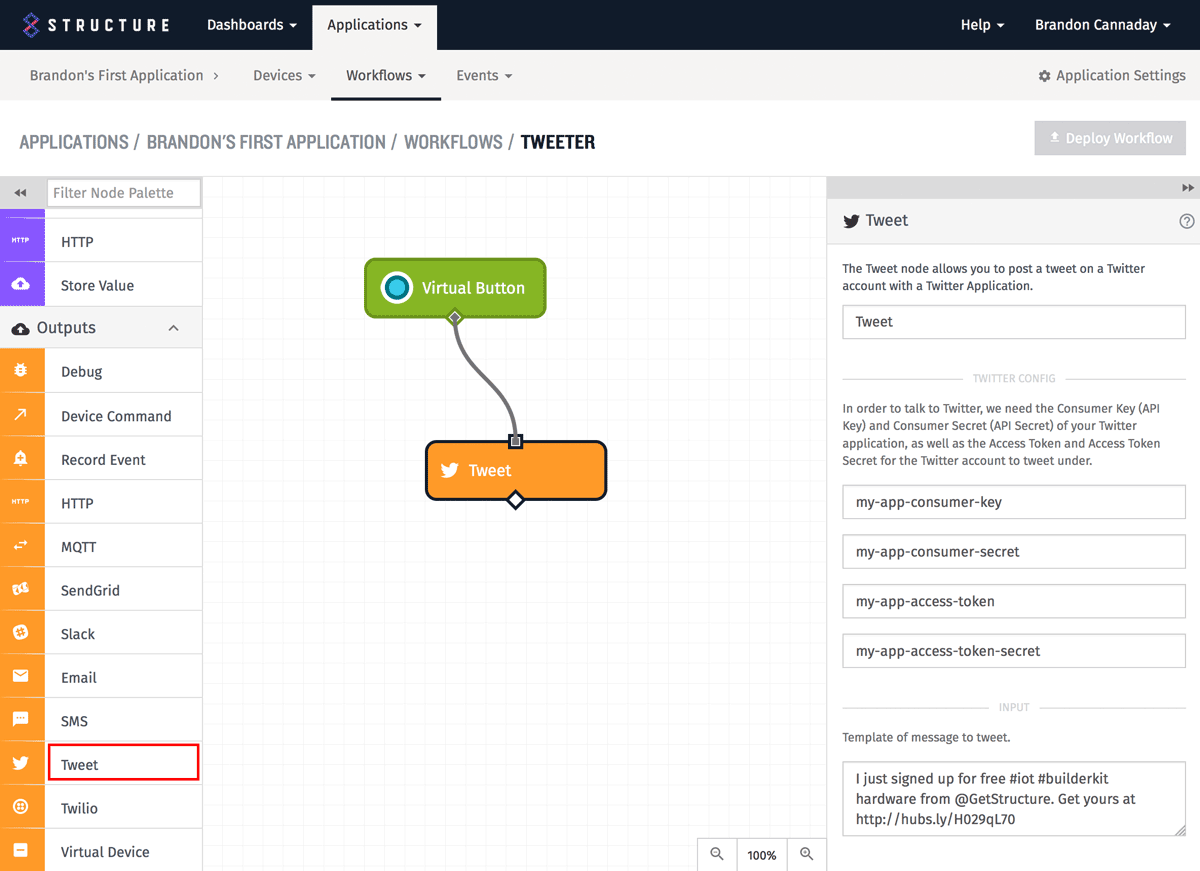The width and height of the screenshot is (1200, 871).
Task: Collapse the Outputs palette section
Action: 173,328
